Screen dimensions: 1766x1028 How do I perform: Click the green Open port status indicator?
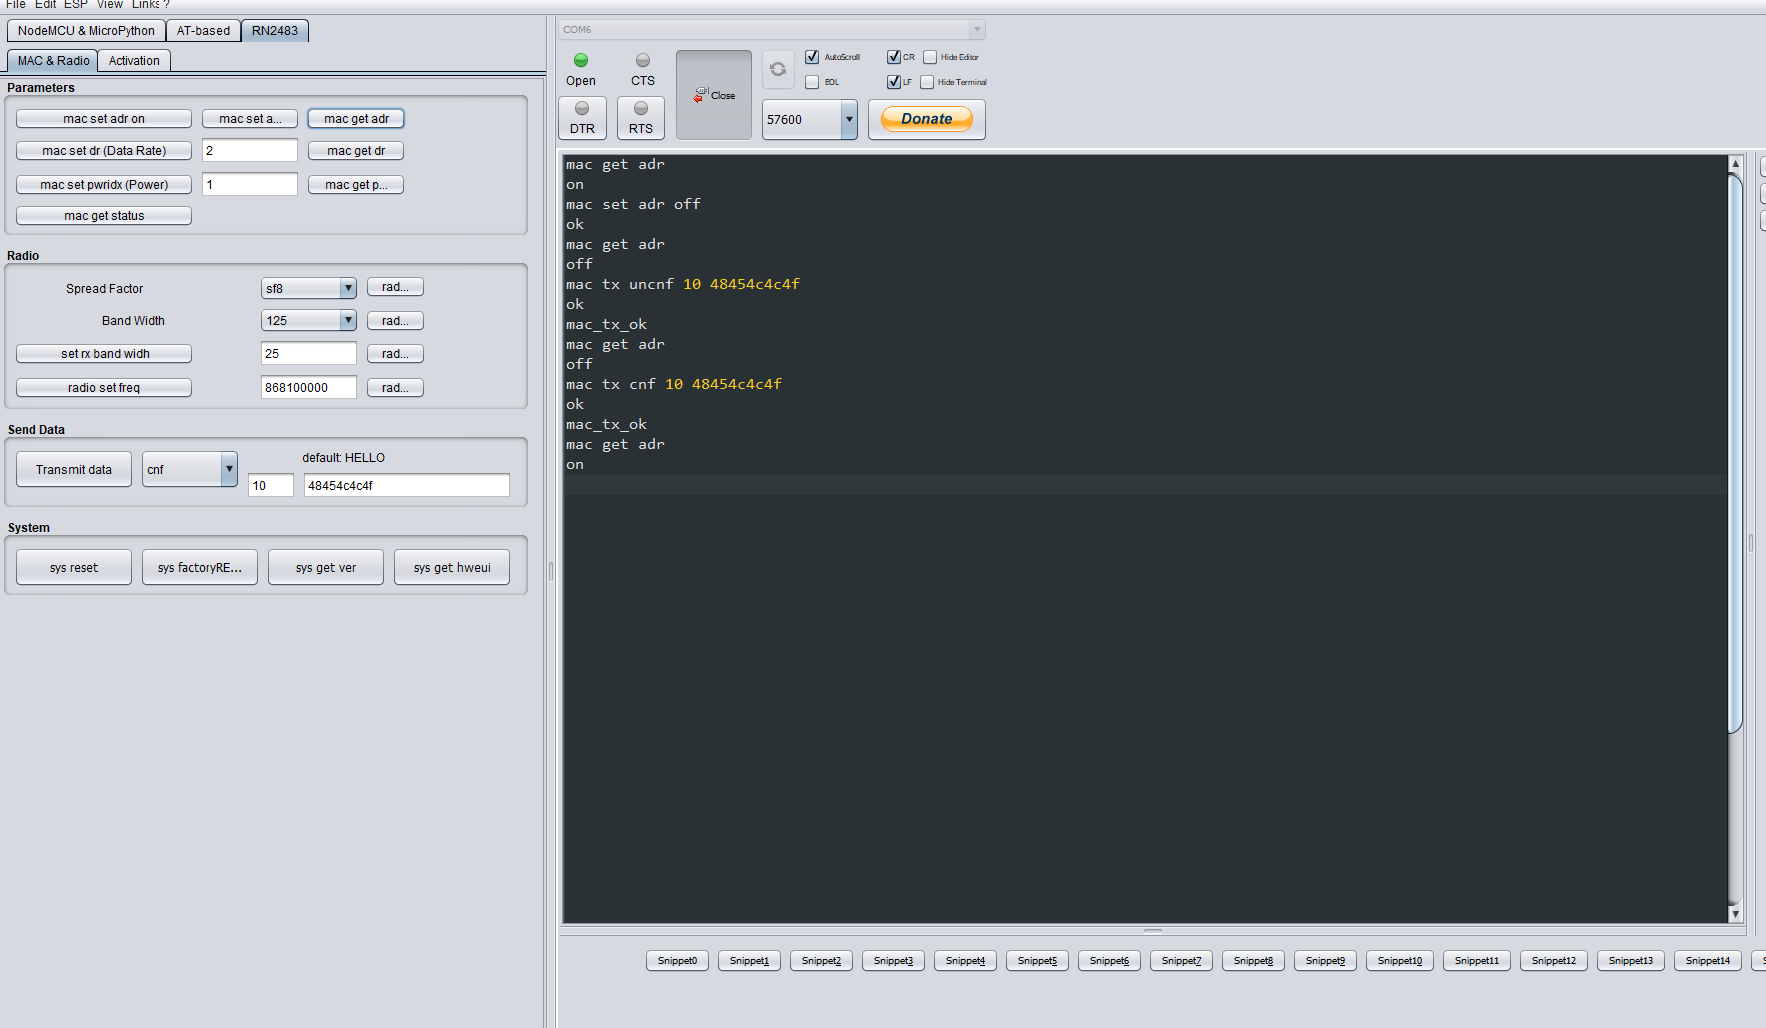point(581,60)
